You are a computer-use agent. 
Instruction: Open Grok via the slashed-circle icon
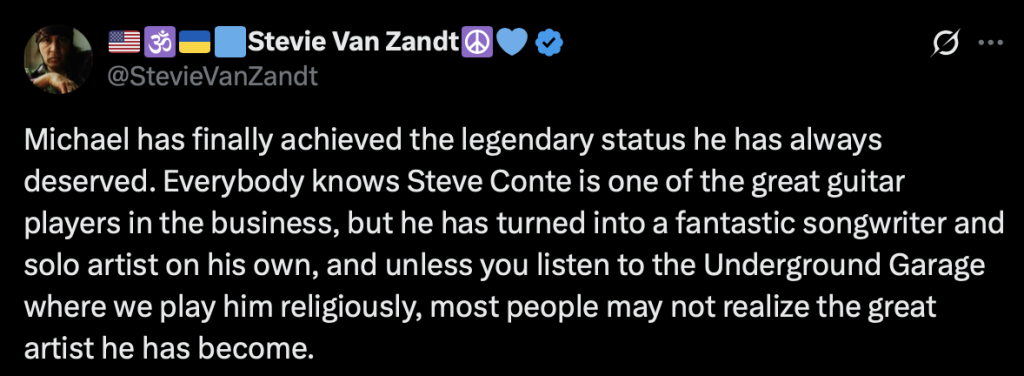[x=946, y=44]
